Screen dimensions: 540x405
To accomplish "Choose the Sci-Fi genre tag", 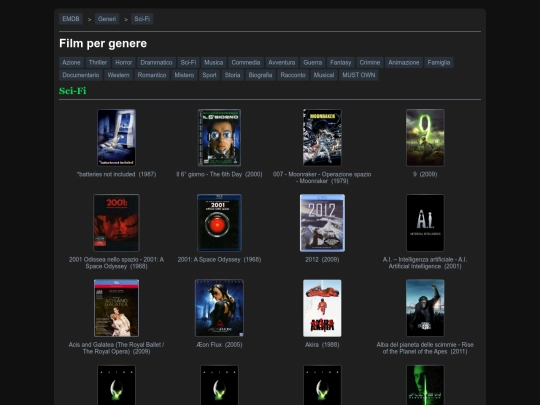I will click(188, 63).
